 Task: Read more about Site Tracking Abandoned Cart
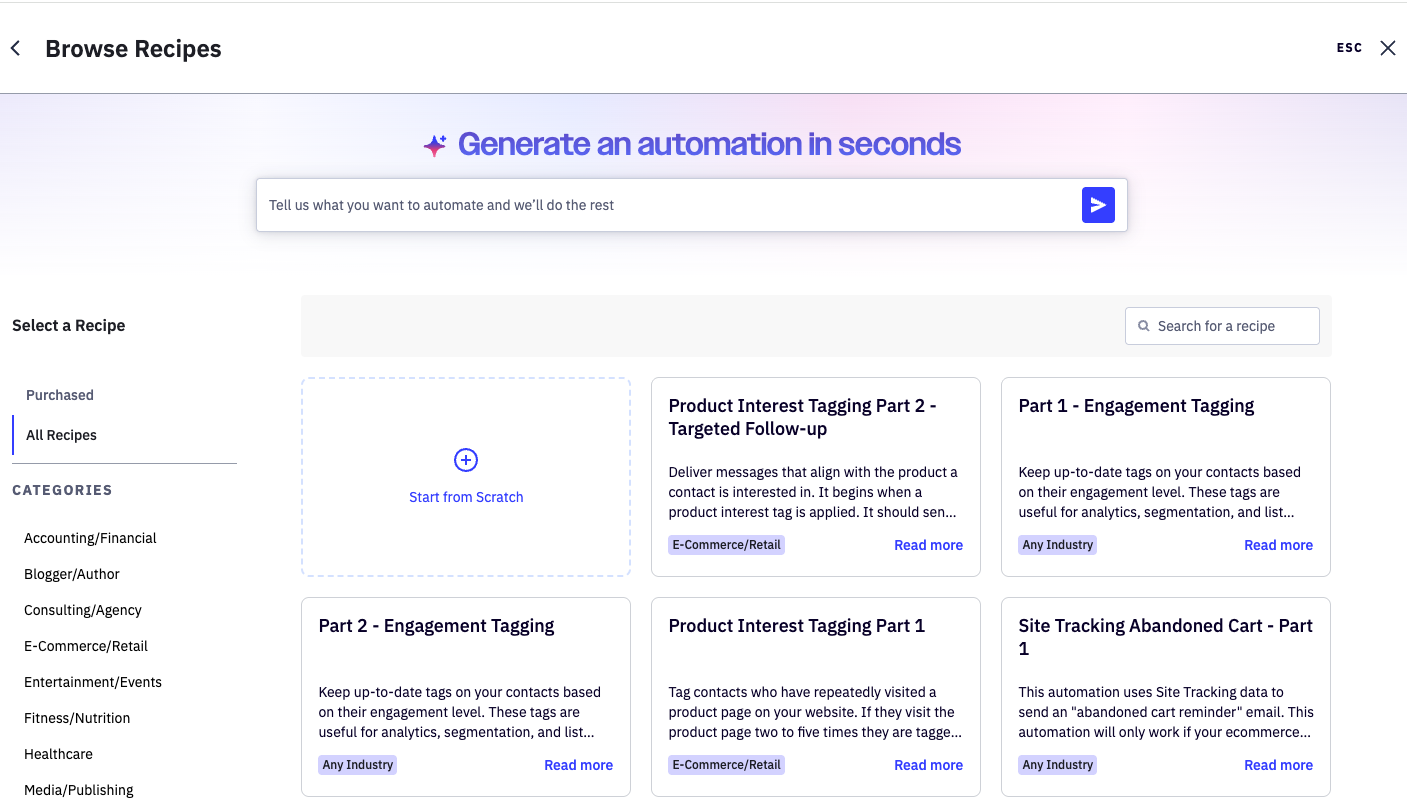[x=1278, y=764]
